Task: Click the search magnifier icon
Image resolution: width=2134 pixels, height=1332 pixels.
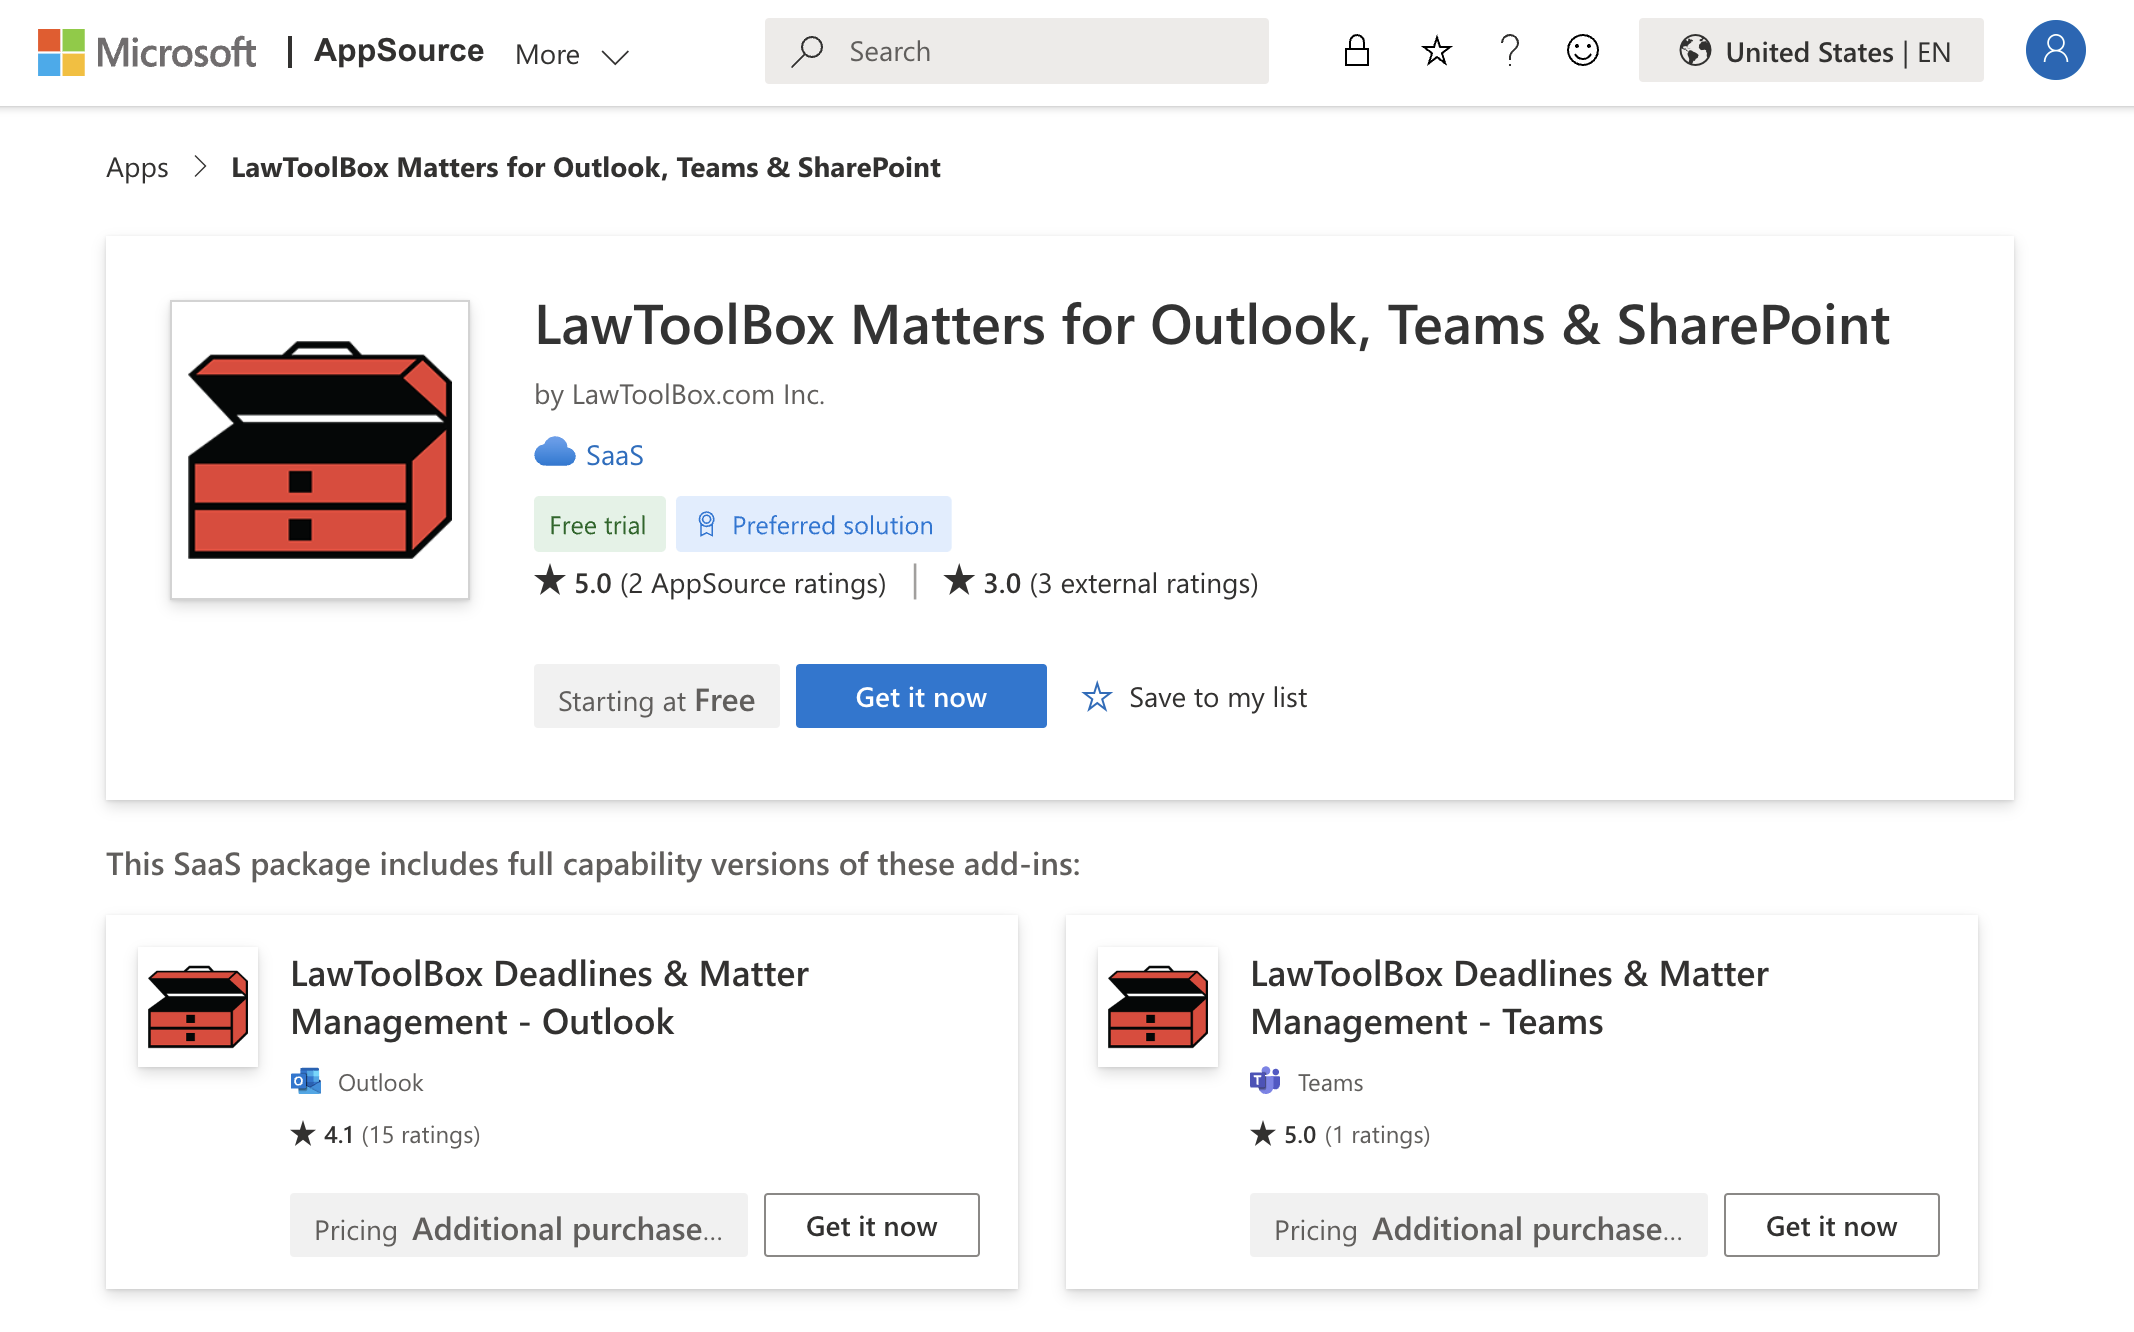Action: 806,51
